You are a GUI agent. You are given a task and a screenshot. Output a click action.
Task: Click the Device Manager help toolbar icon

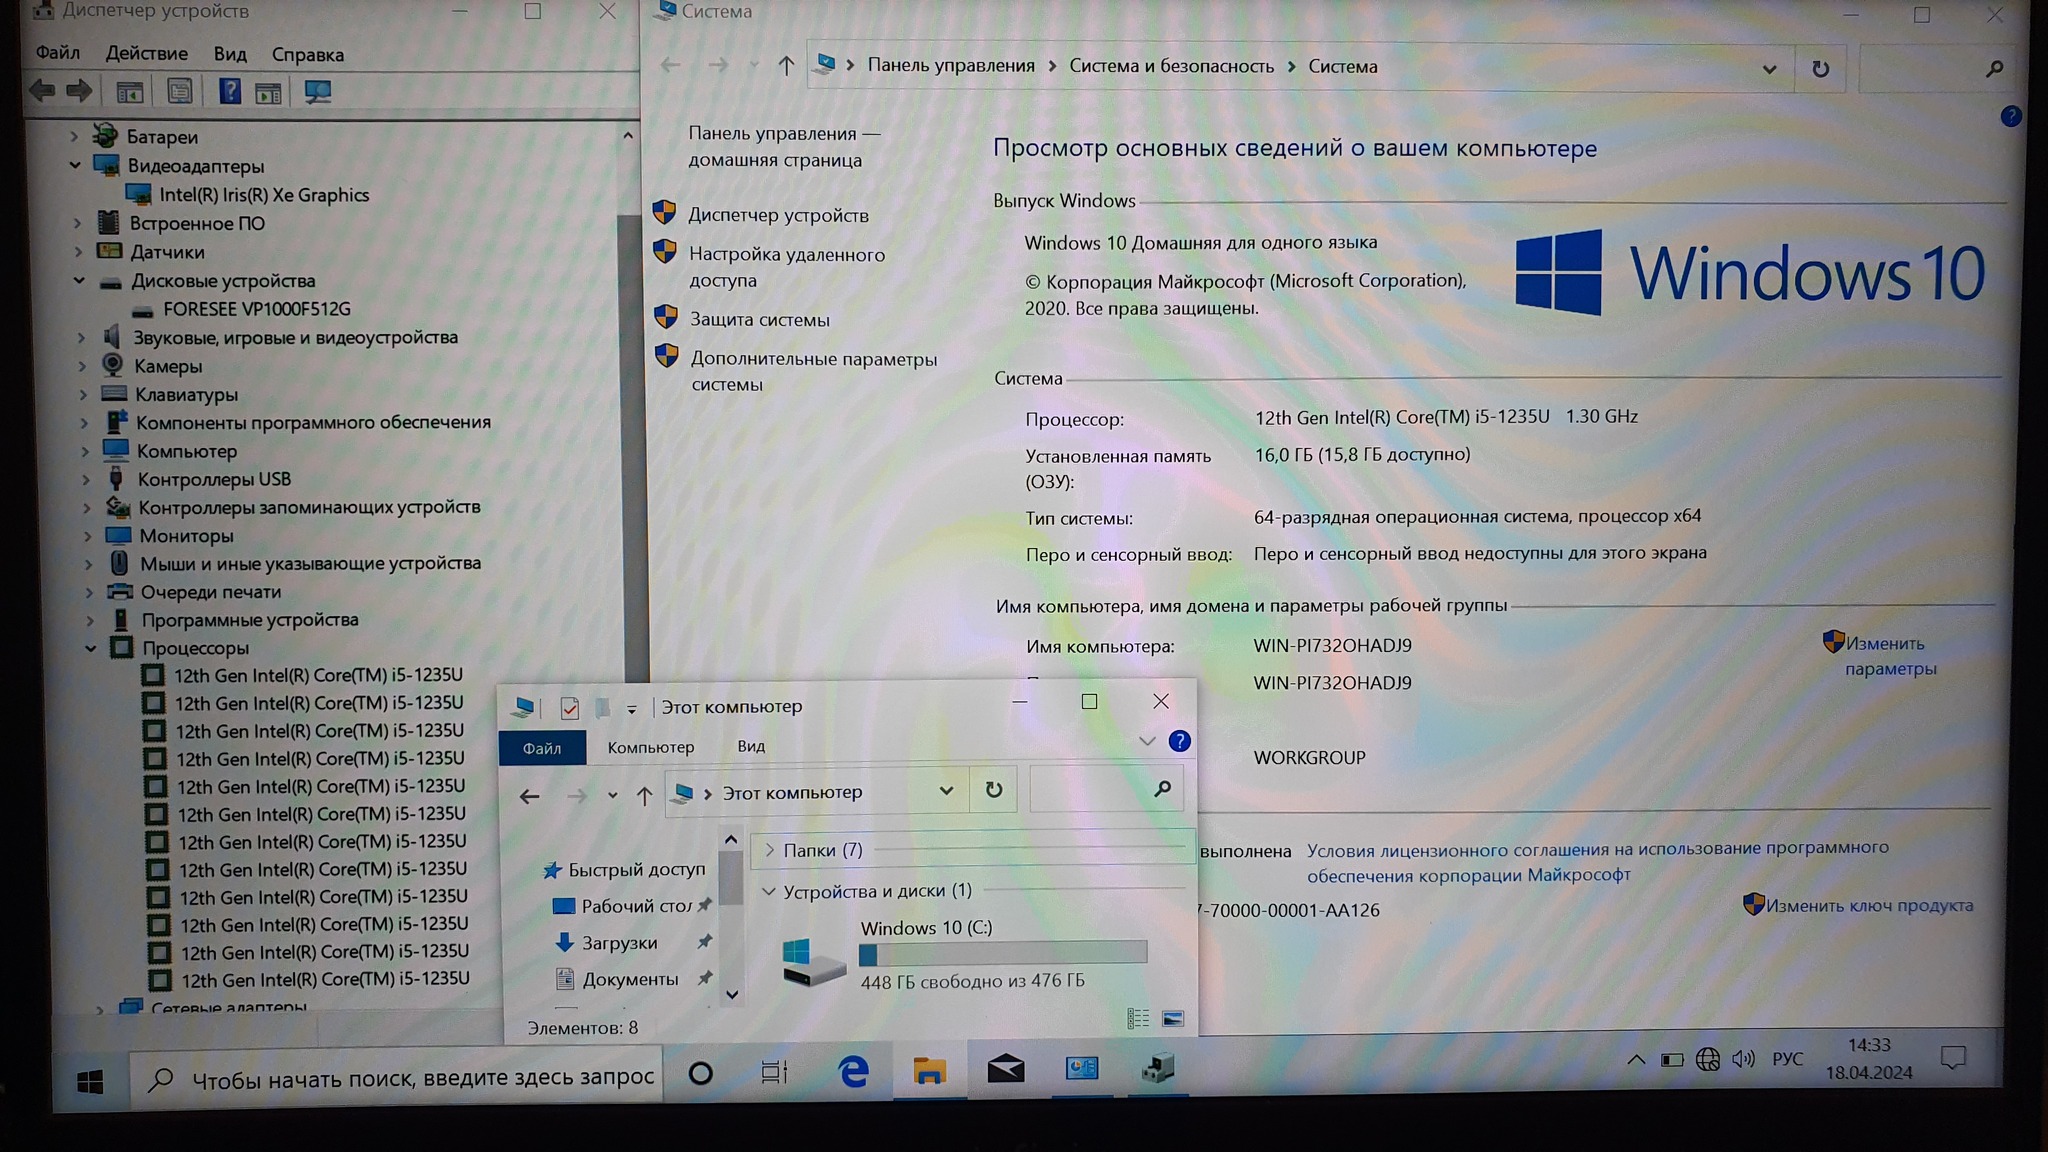(229, 92)
